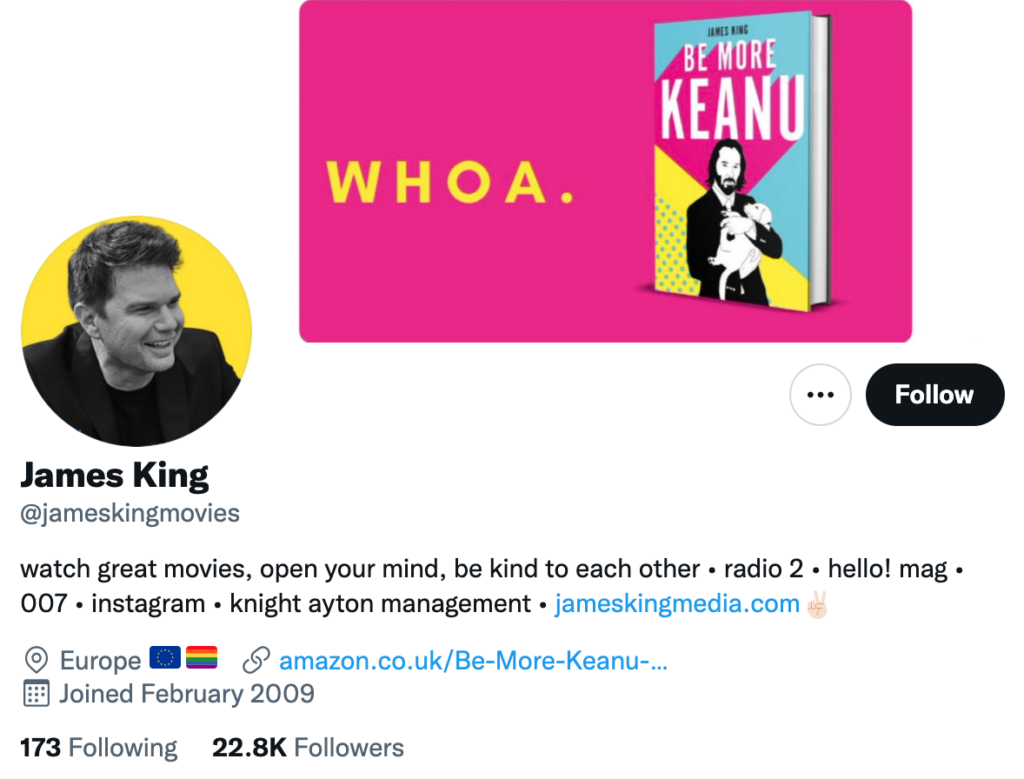Screen dimensions: 1024x779
Task: Click the Joined February 2009 text
Action: 187,694
